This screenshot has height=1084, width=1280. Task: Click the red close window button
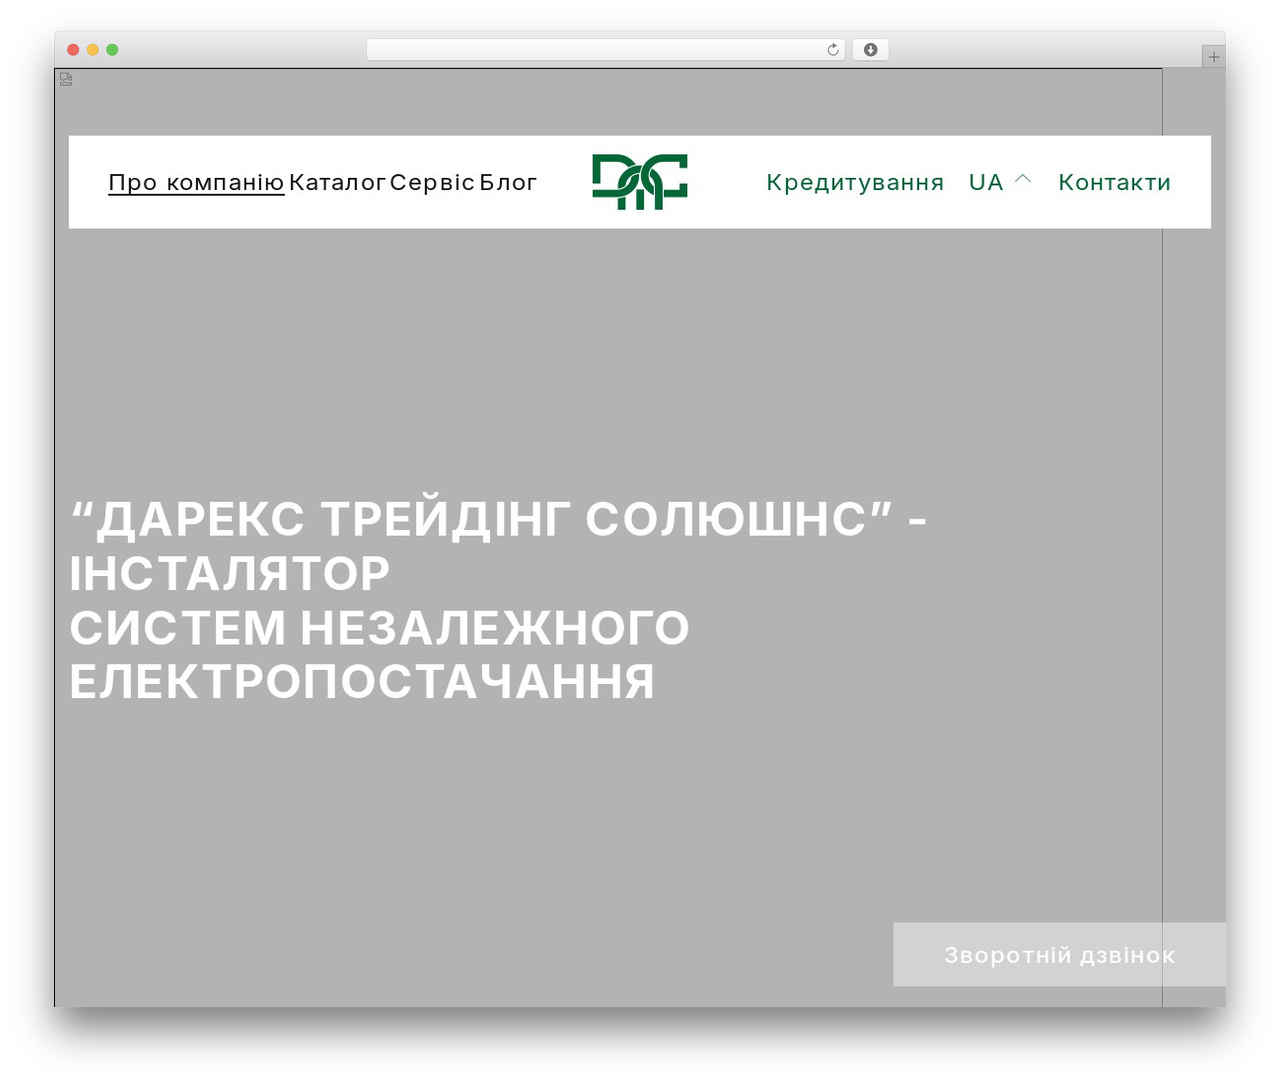point(73,50)
